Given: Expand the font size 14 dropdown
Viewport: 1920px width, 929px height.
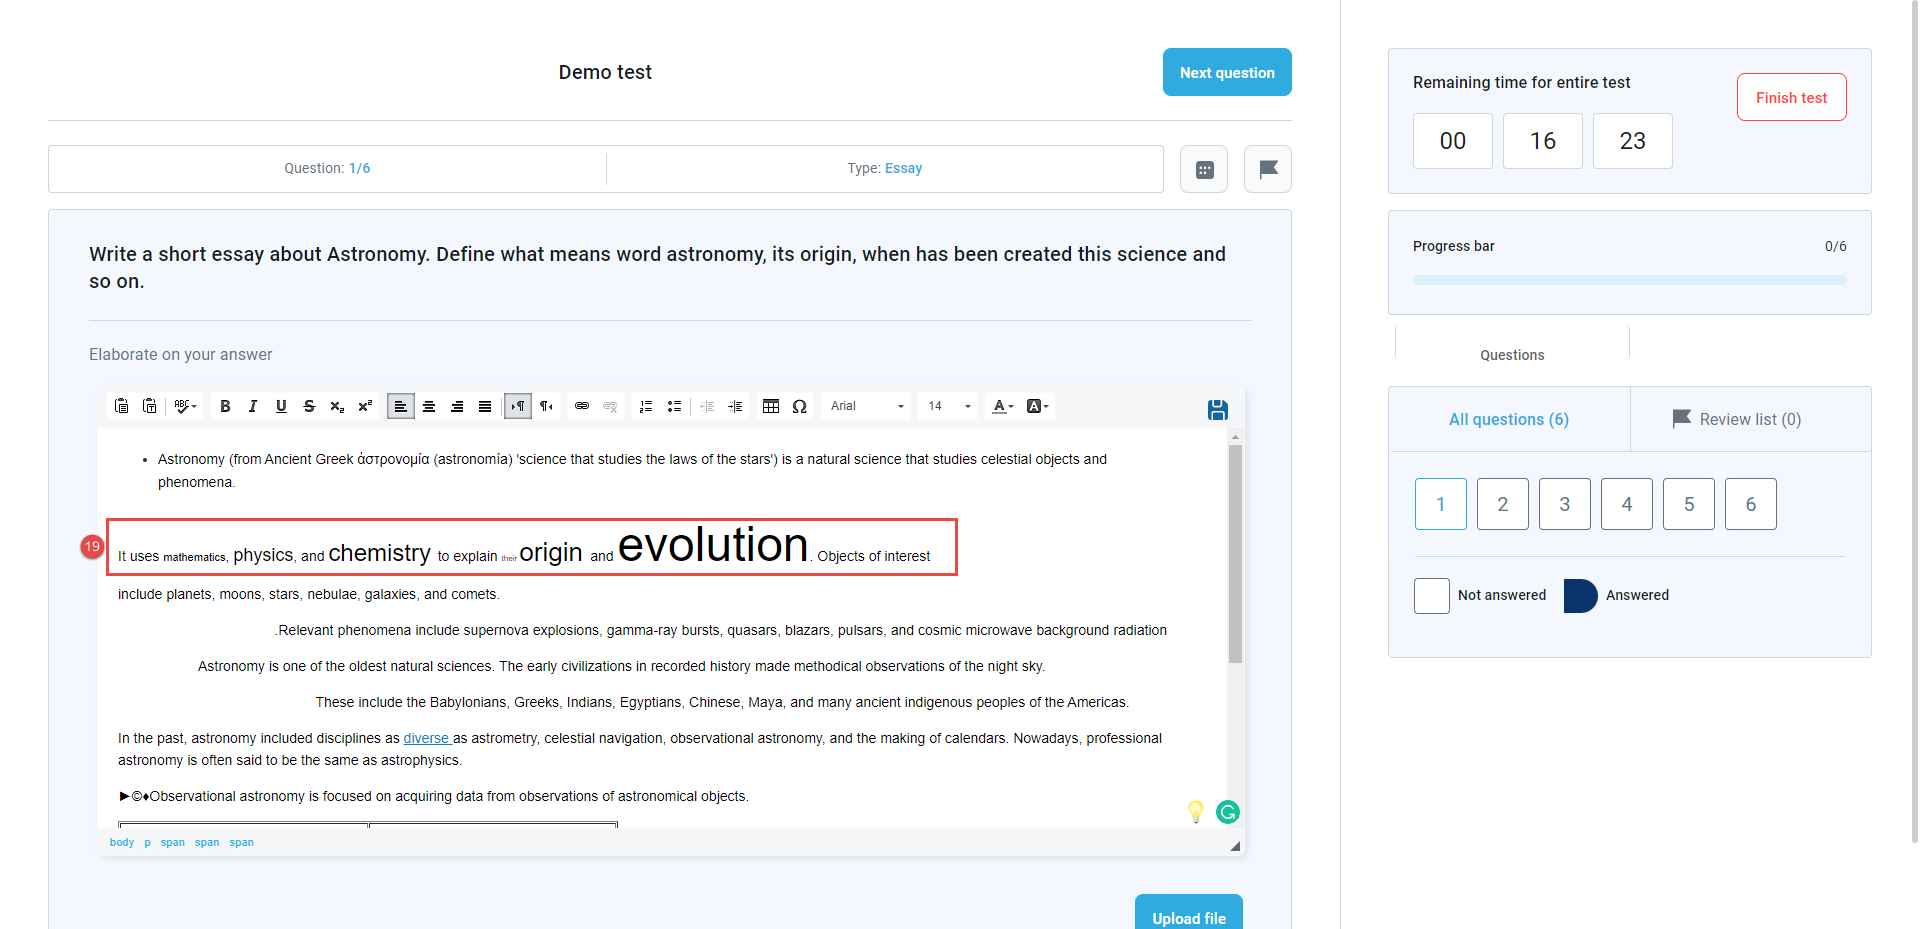Looking at the screenshot, I should pos(949,406).
